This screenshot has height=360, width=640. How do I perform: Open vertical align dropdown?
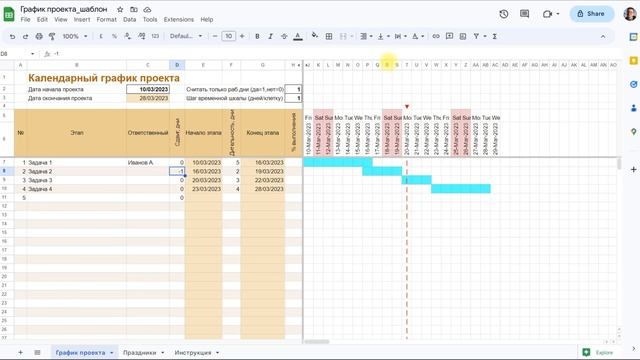pyautogui.click(x=383, y=36)
